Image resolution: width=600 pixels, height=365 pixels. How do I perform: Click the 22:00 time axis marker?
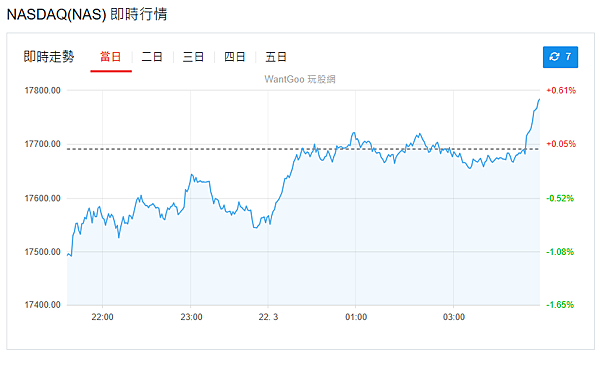[102, 317]
